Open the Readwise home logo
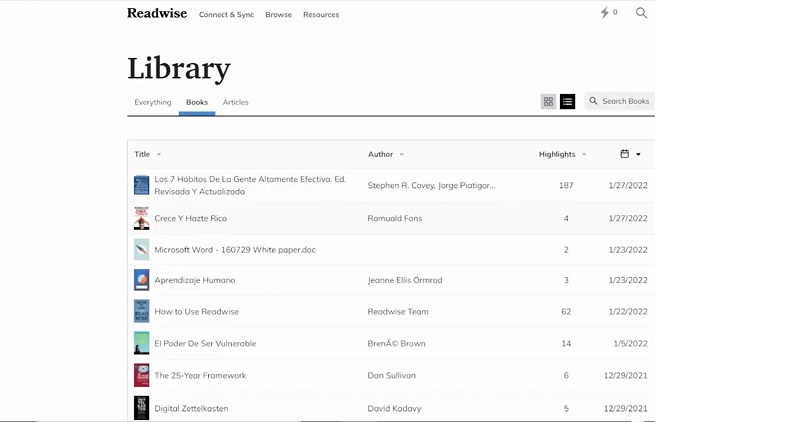Image resolution: width=800 pixels, height=422 pixels. click(157, 13)
